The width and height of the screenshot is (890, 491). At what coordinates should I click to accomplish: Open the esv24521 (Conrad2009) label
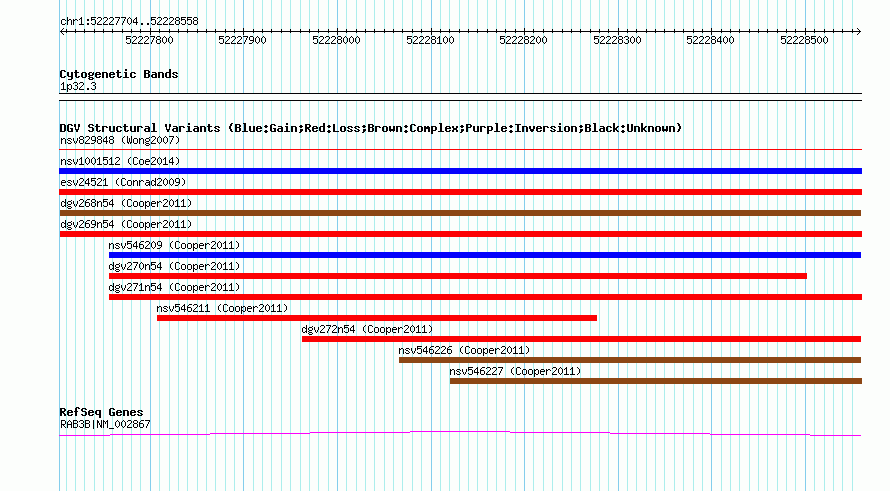pyautogui.click(x=123, y=182)
